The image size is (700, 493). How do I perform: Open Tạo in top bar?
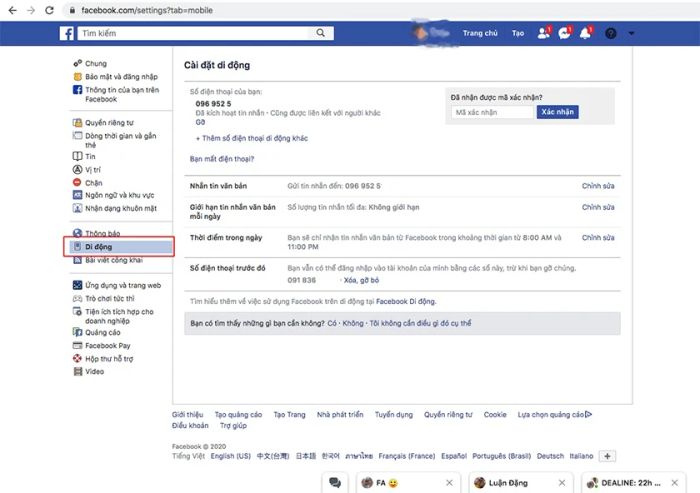[518, 33]
